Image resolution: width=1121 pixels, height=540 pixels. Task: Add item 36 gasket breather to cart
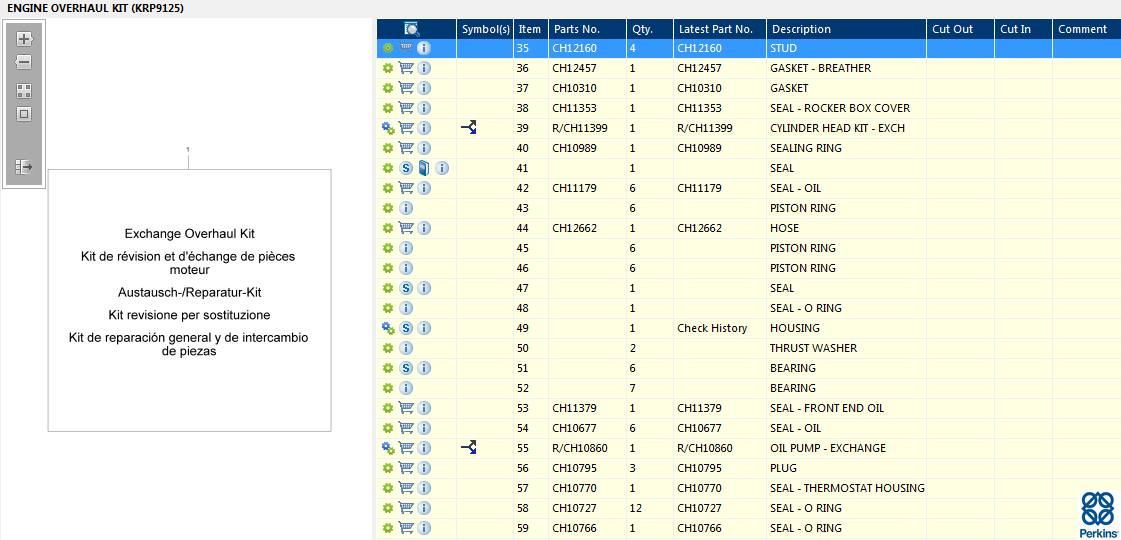pyautogui.click(x=406, y=68)
